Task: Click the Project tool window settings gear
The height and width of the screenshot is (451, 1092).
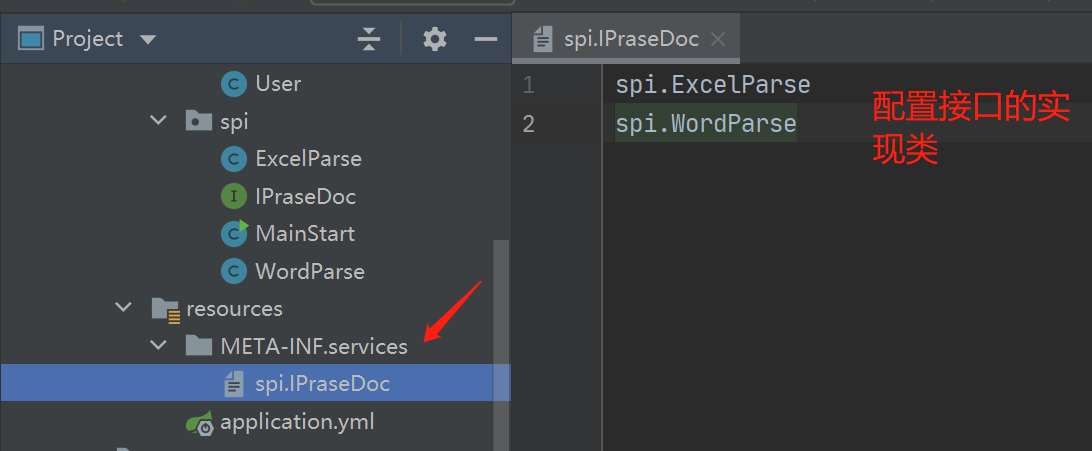Action: coord(434,39)
